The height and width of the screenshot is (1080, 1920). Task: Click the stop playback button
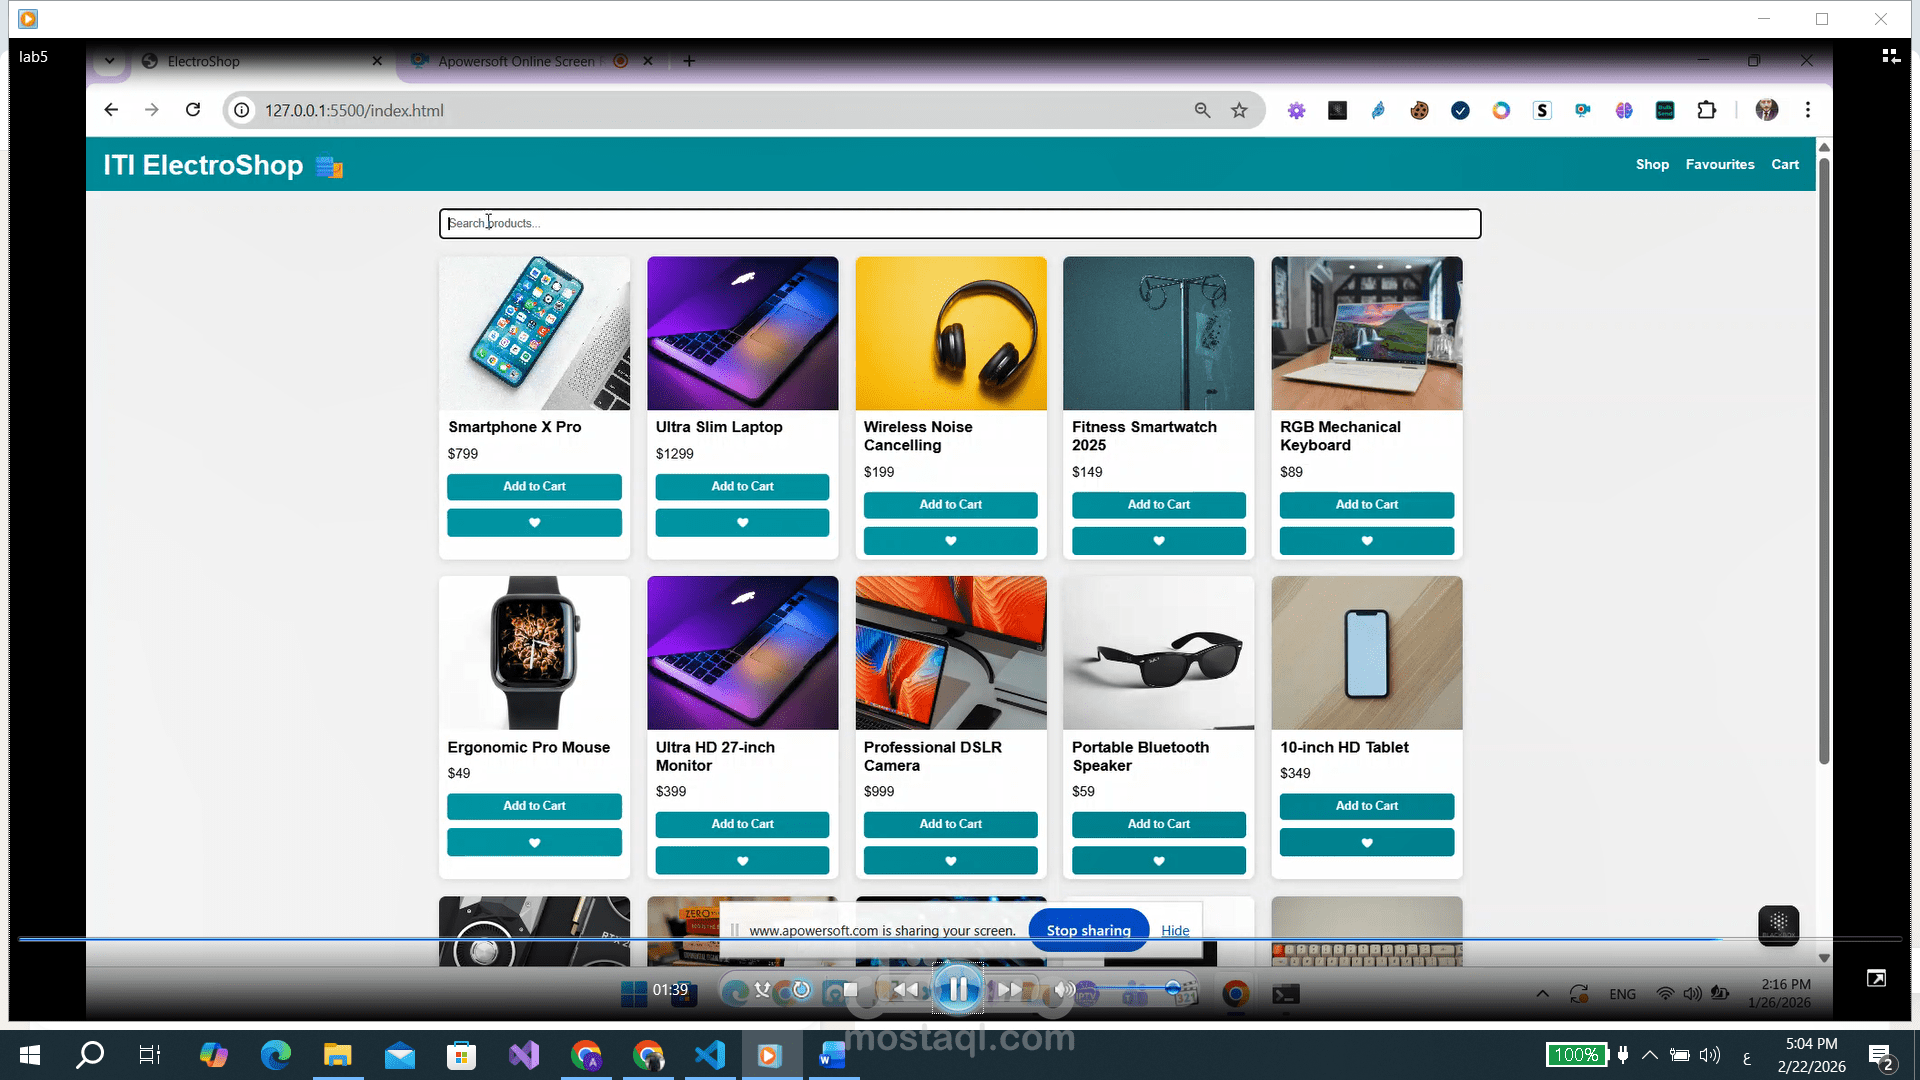850,989
